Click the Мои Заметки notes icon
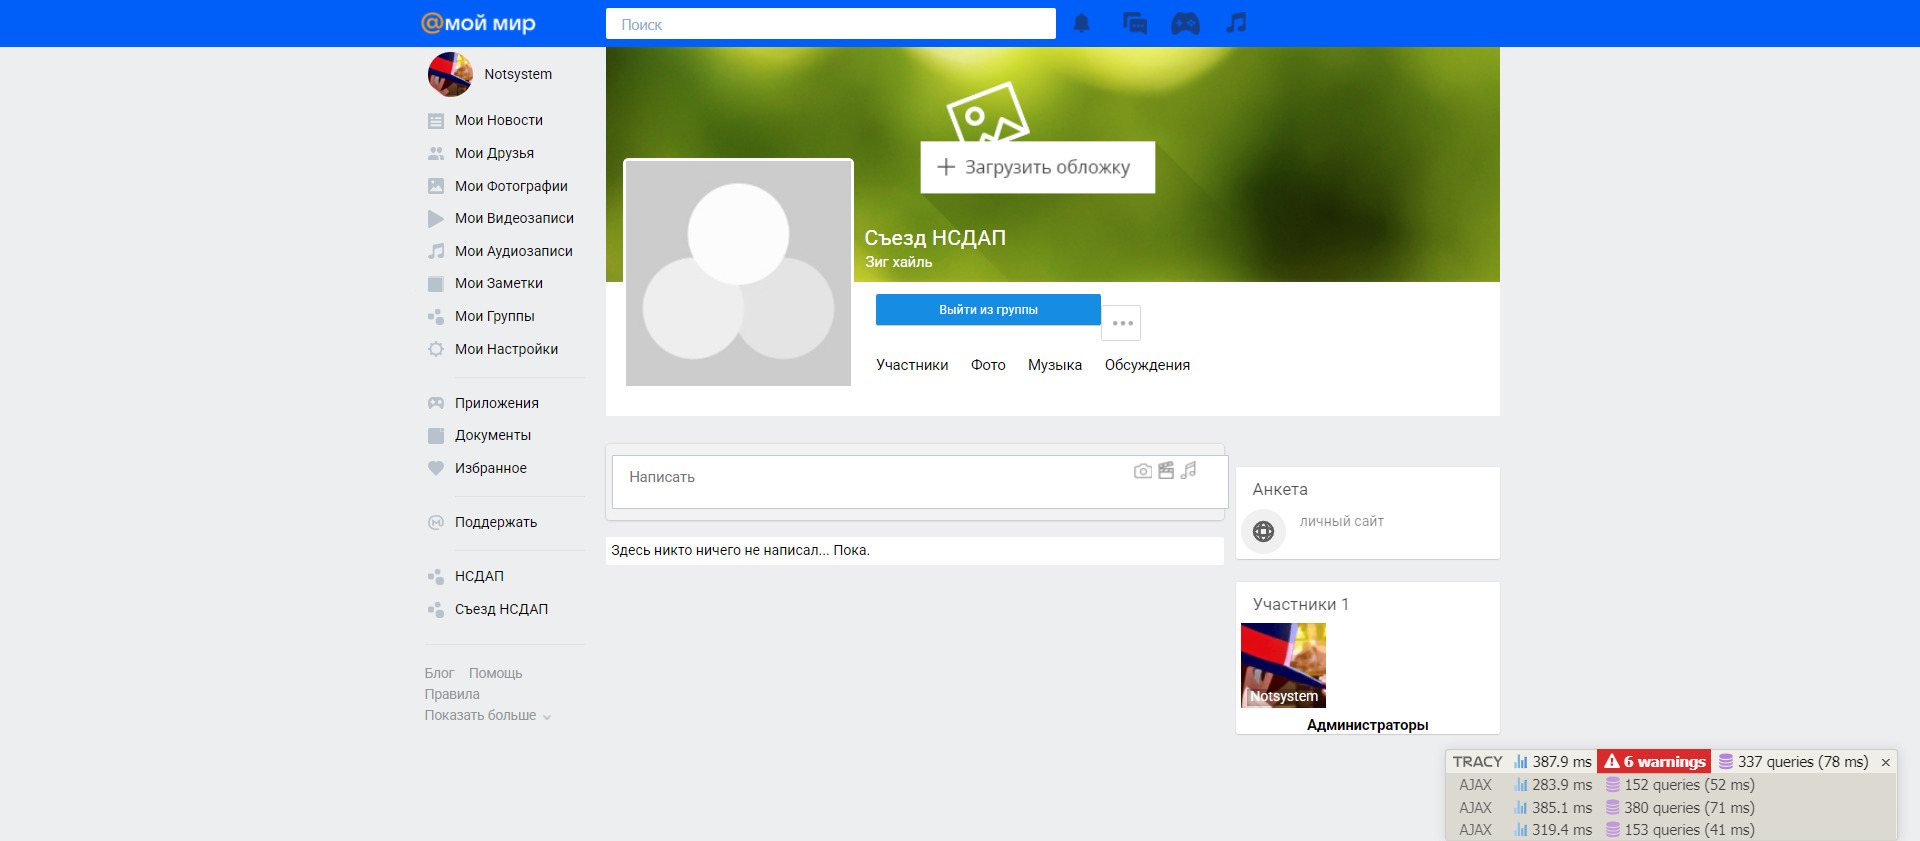1920x841 pixels. tap(436, 284)
